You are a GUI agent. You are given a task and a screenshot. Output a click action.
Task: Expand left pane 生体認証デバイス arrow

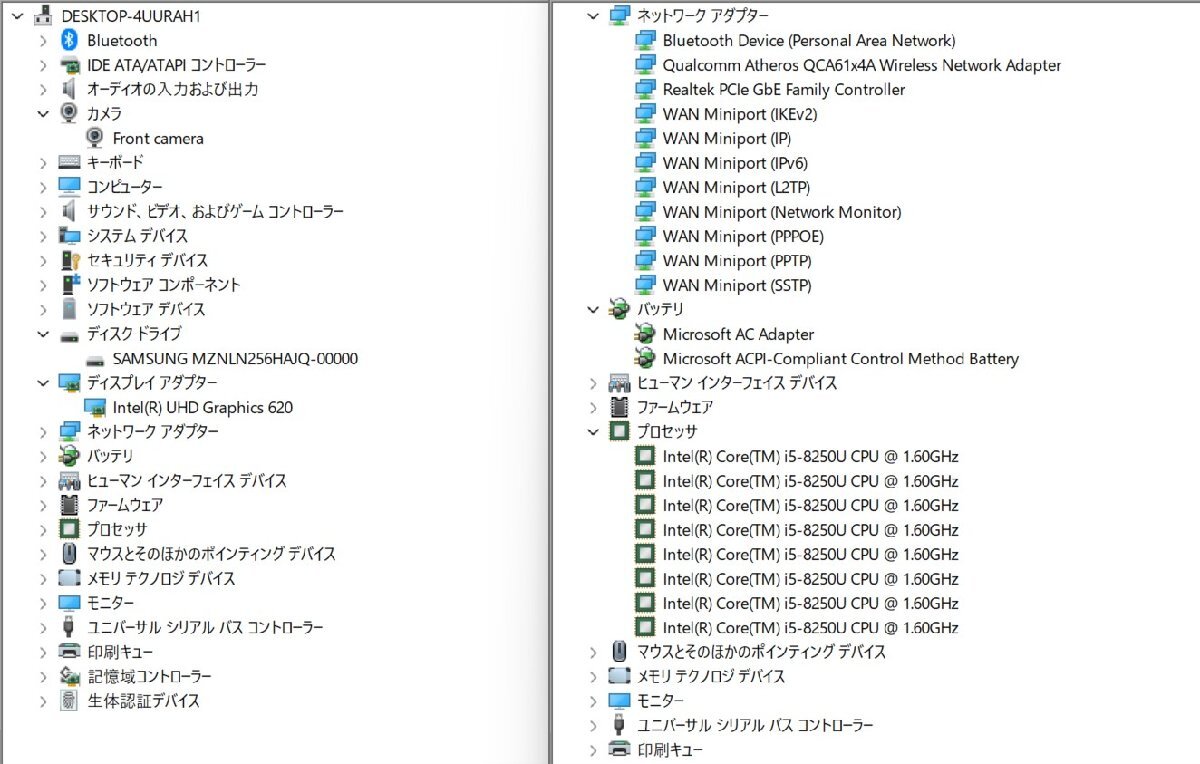[x=43, y=701]
